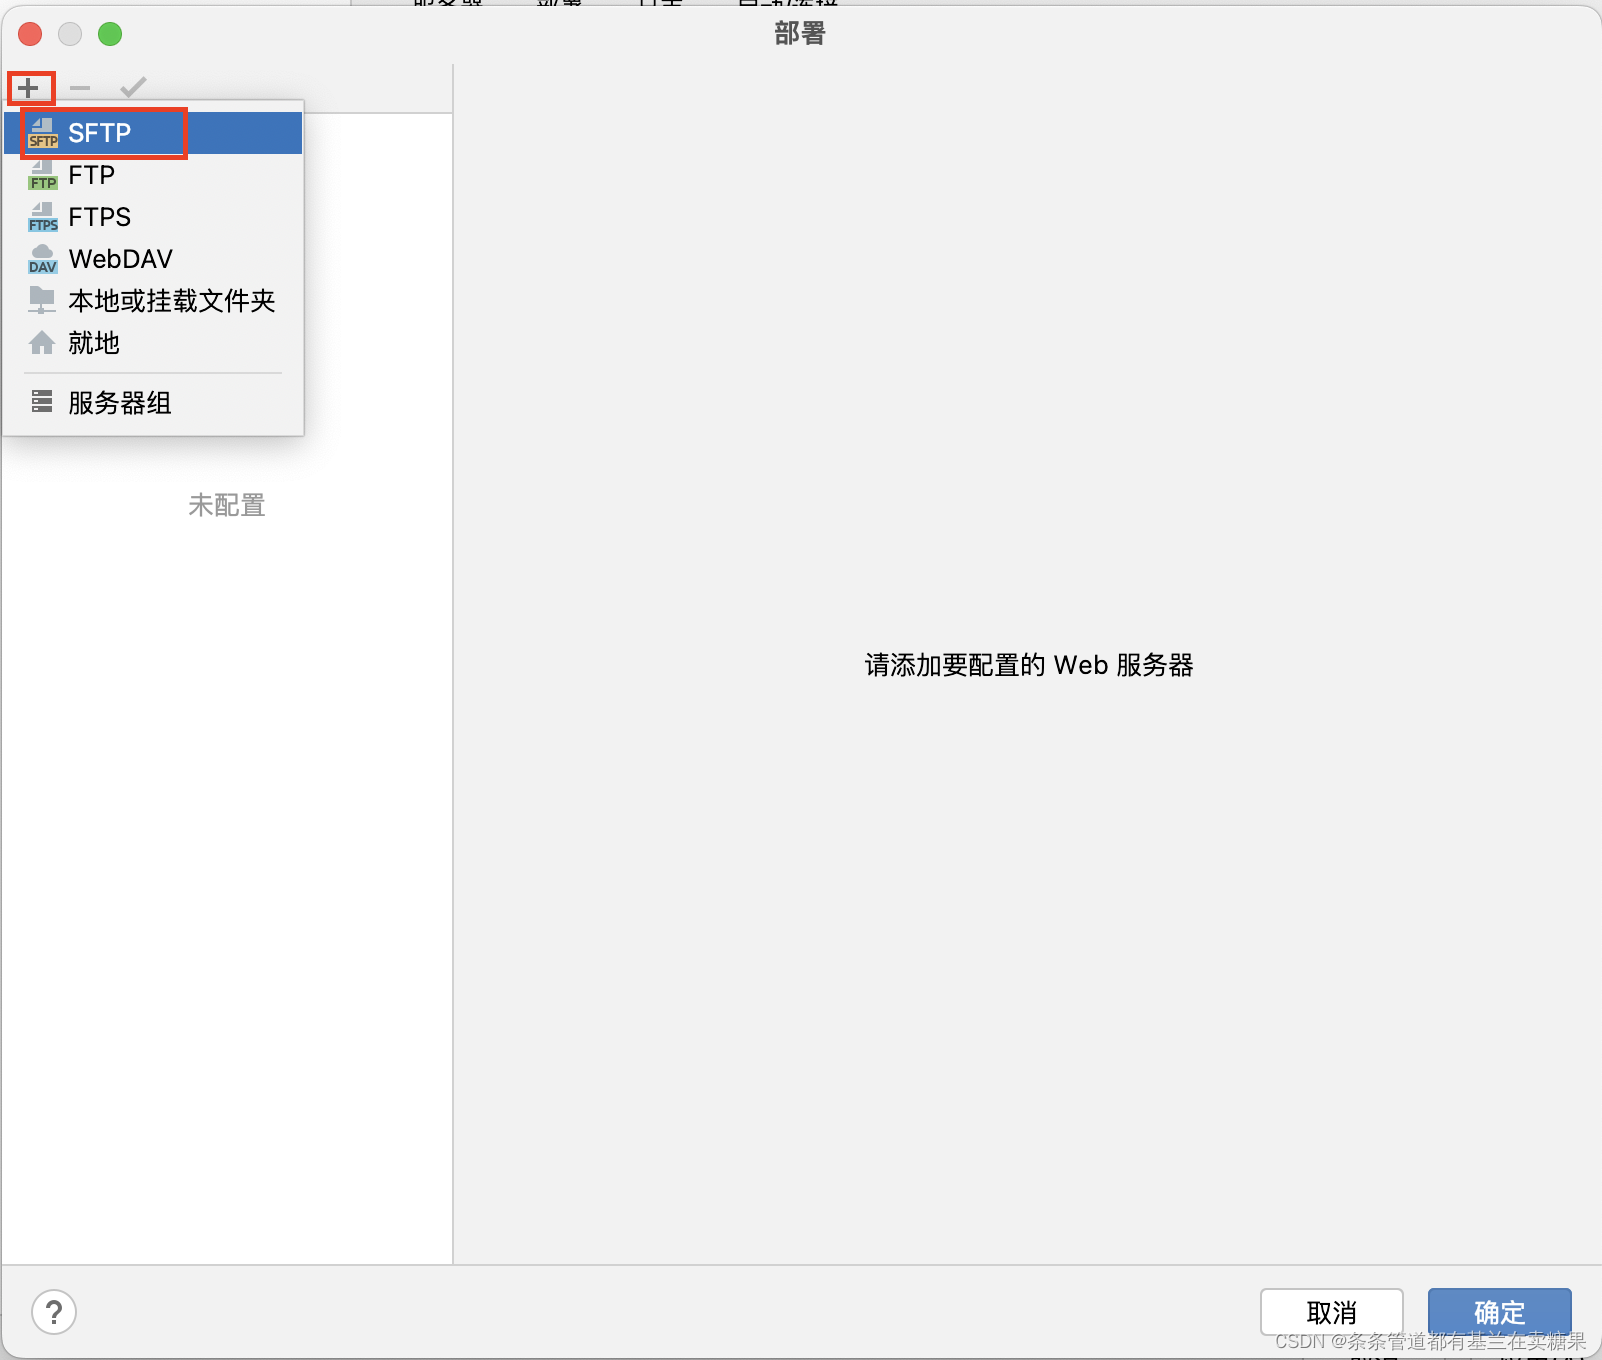The height and width of the screenshot is (1360, 1602).
Task: Choose FTP from the server type menu
Action: [153, 175]
